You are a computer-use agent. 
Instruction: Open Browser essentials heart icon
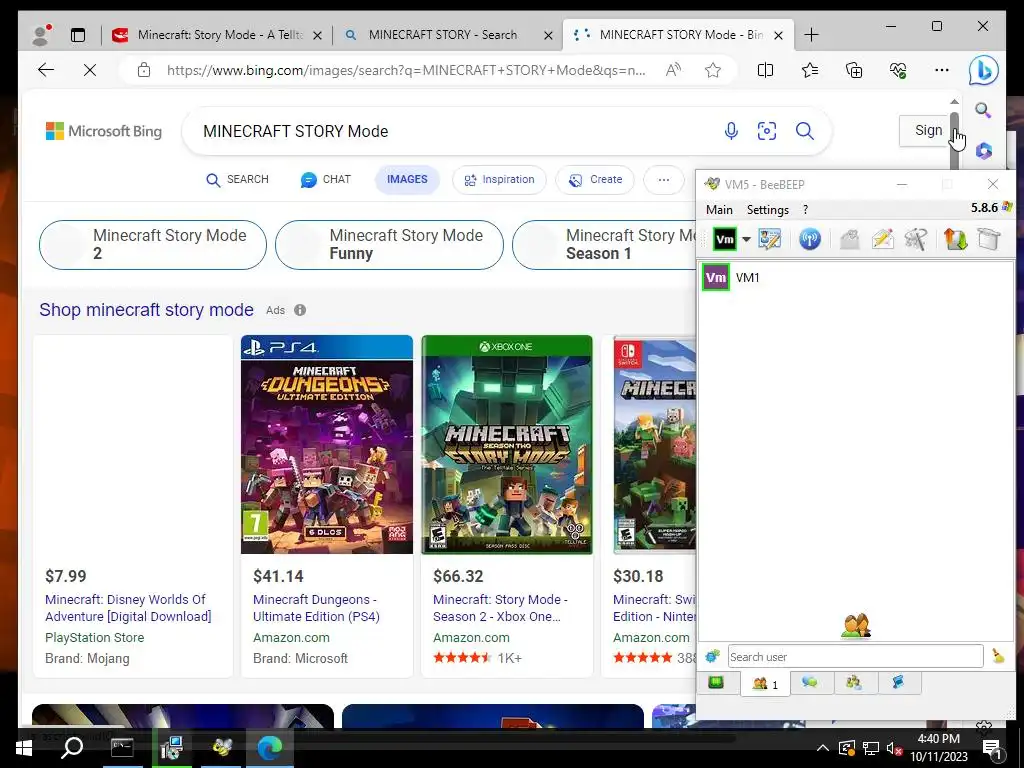coord(898,70)
